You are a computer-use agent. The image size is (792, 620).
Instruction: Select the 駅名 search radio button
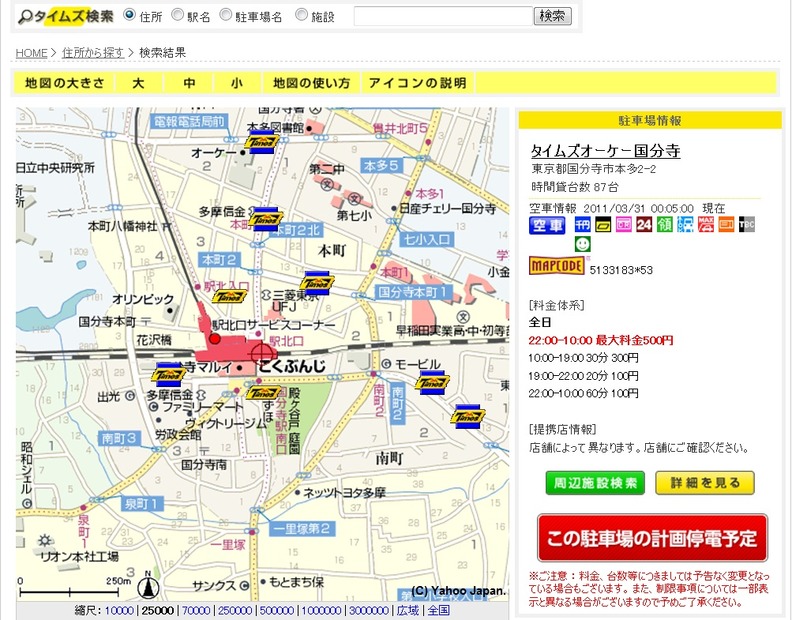177,15
